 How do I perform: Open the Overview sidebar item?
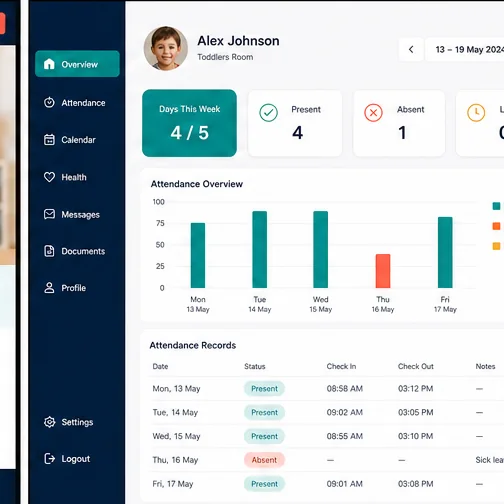[x=77, y=64]
